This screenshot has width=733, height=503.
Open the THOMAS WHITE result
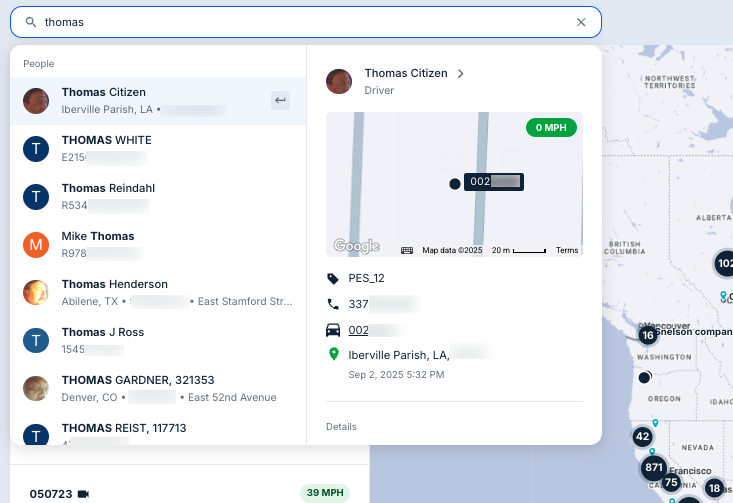point(158,149)
